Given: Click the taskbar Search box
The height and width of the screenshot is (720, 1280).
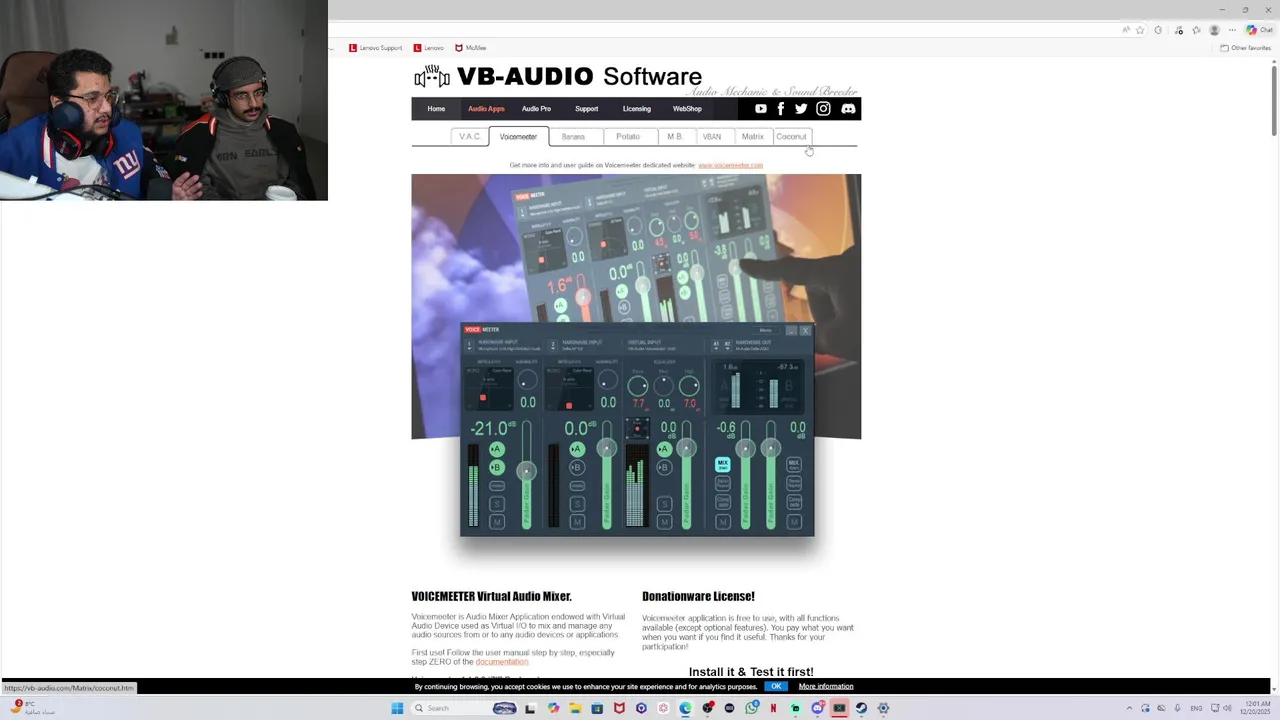Looking at the screenshot, I should click(x=464, y=708).
